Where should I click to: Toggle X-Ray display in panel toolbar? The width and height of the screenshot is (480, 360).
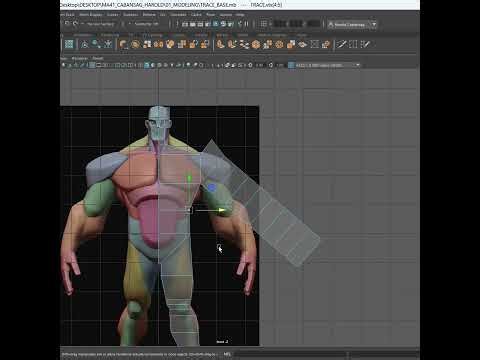(x=227, y=65)
